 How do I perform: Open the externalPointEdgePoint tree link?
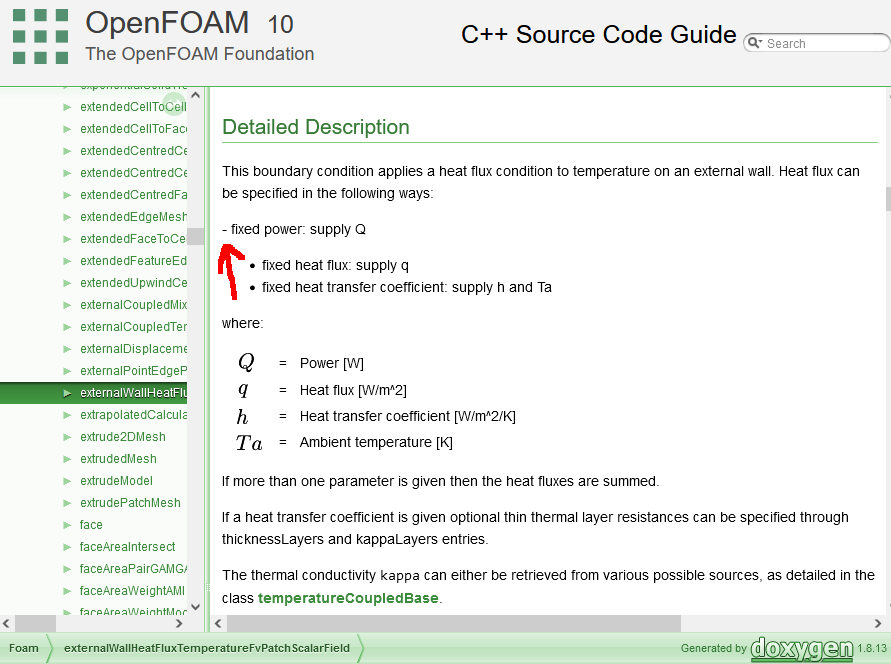coord(133,371)
